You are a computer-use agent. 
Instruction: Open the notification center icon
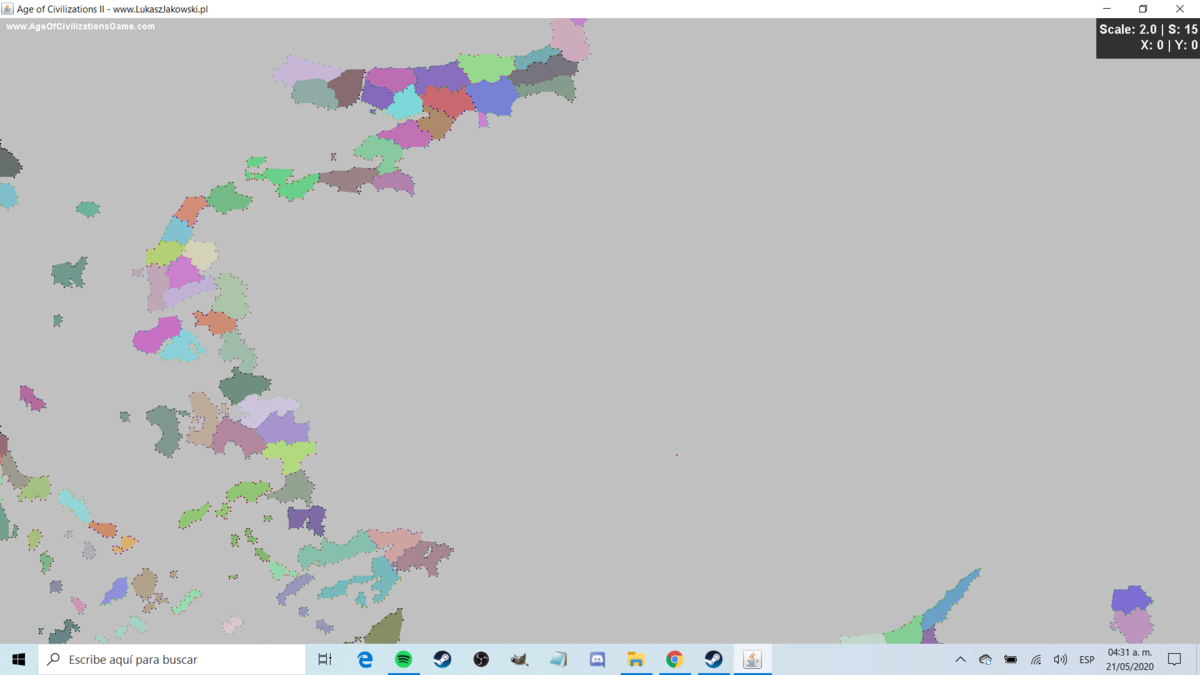[1175, 660]
